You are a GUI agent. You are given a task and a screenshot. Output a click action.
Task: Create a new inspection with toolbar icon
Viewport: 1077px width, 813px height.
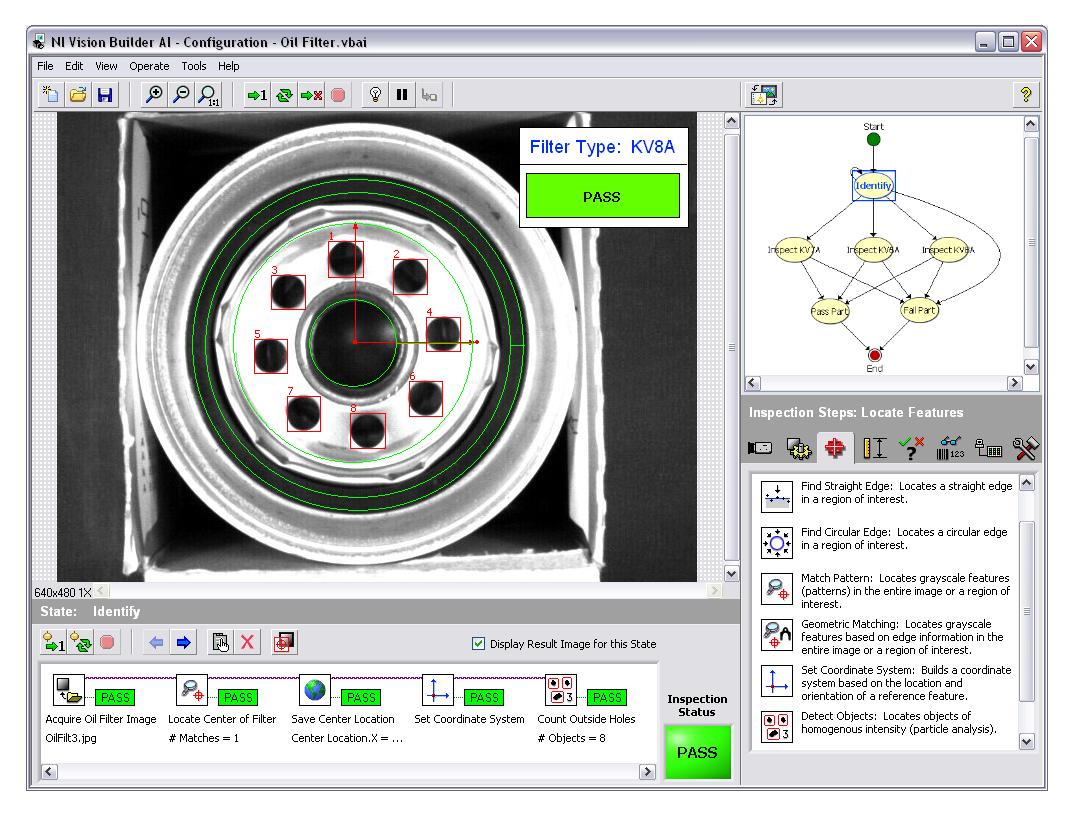[50, 95]
